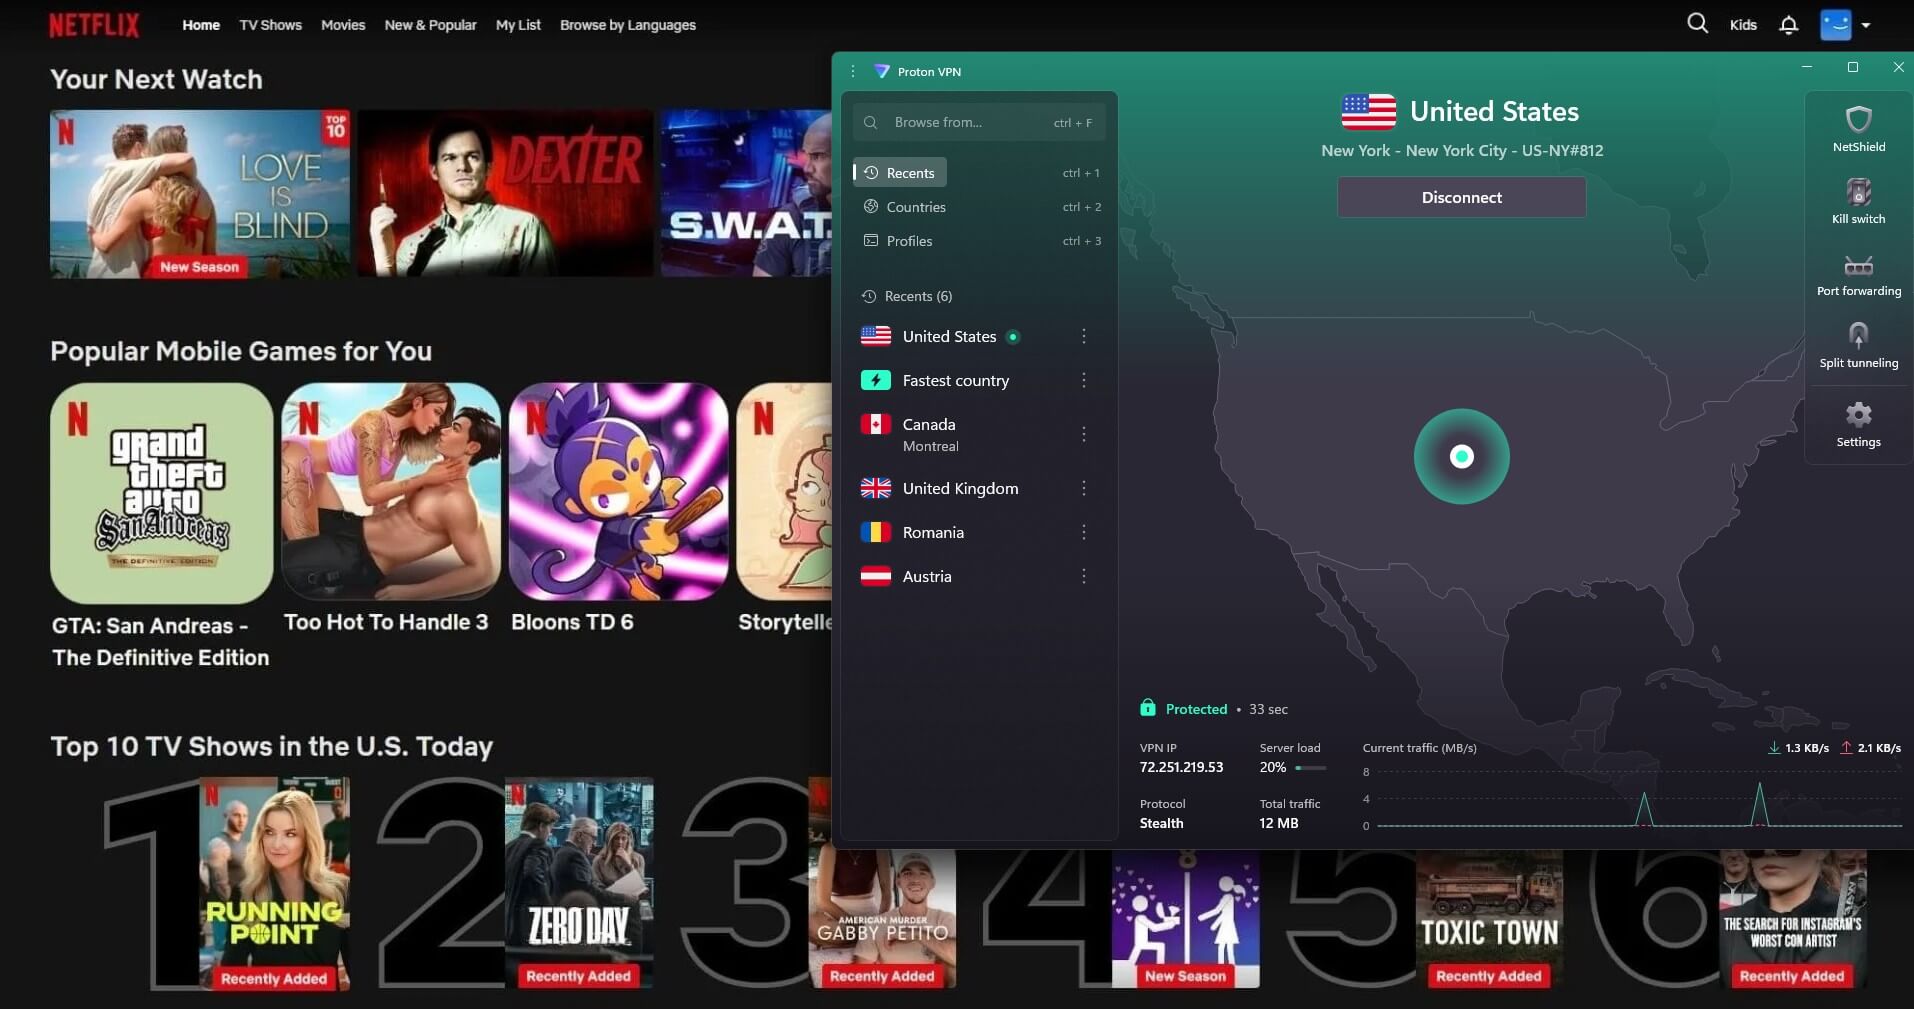
Task: Focus the Browse from search field
Action: (x=979, y=122)
